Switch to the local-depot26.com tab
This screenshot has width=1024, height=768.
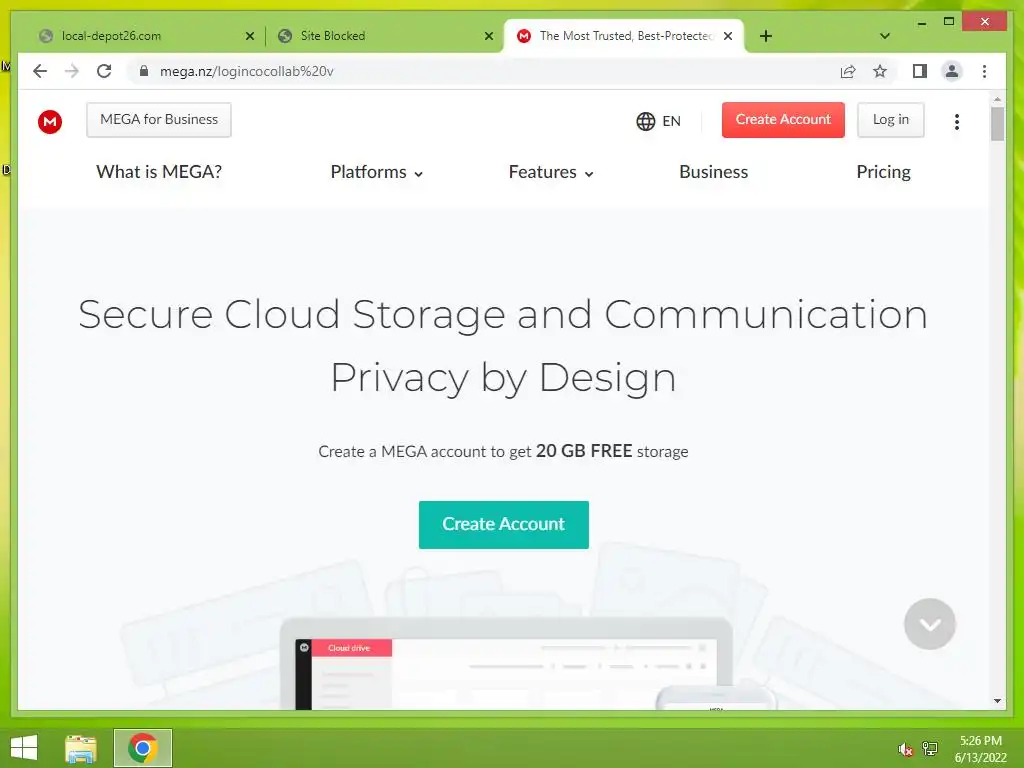point(140,36)
